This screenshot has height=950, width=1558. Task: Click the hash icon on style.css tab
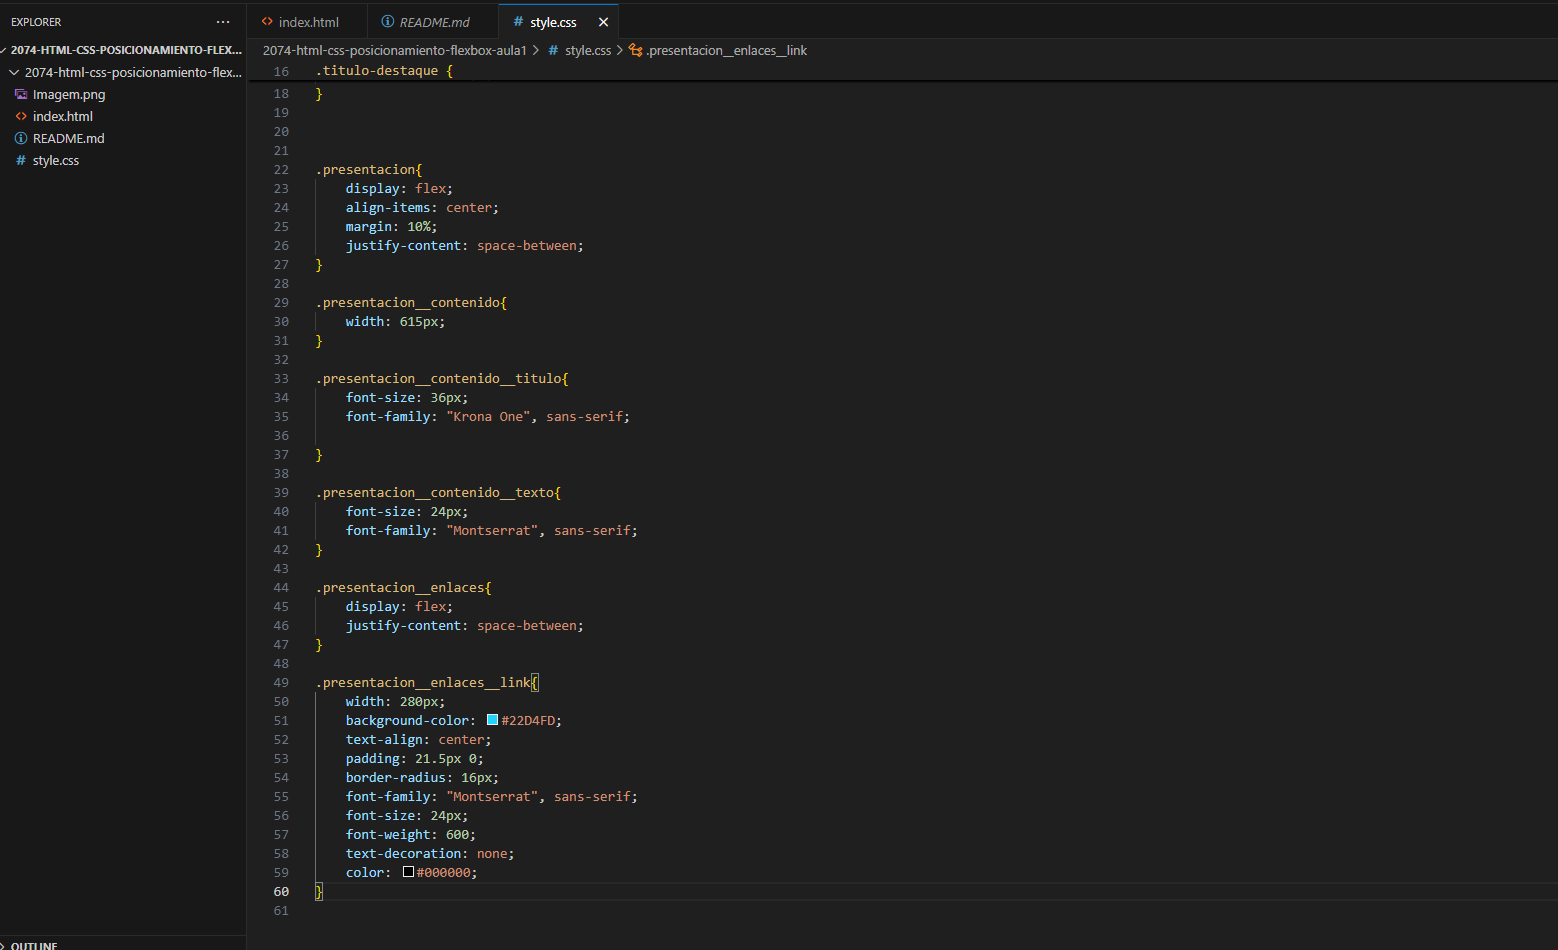518,22
